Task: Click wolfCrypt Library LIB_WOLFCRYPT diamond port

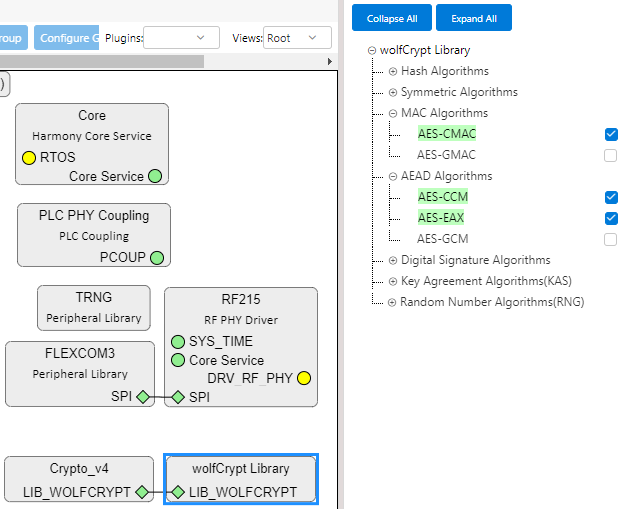Action: click(x=178, y=492)
